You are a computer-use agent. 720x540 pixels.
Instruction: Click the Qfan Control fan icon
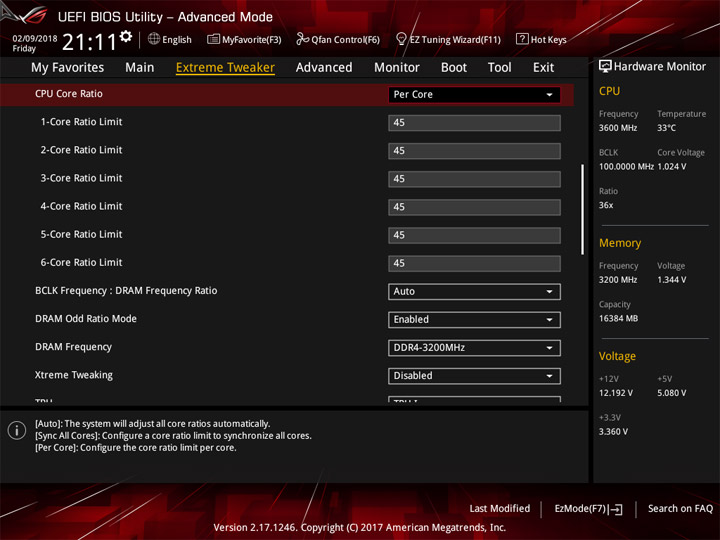click(302, 39)
